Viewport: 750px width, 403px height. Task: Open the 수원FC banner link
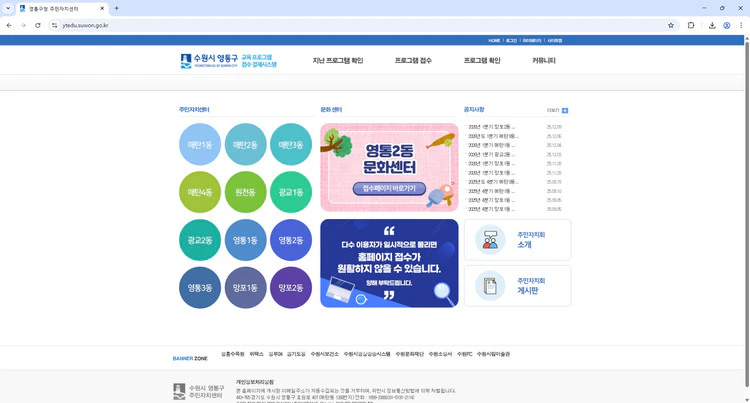tap(465, 354)
